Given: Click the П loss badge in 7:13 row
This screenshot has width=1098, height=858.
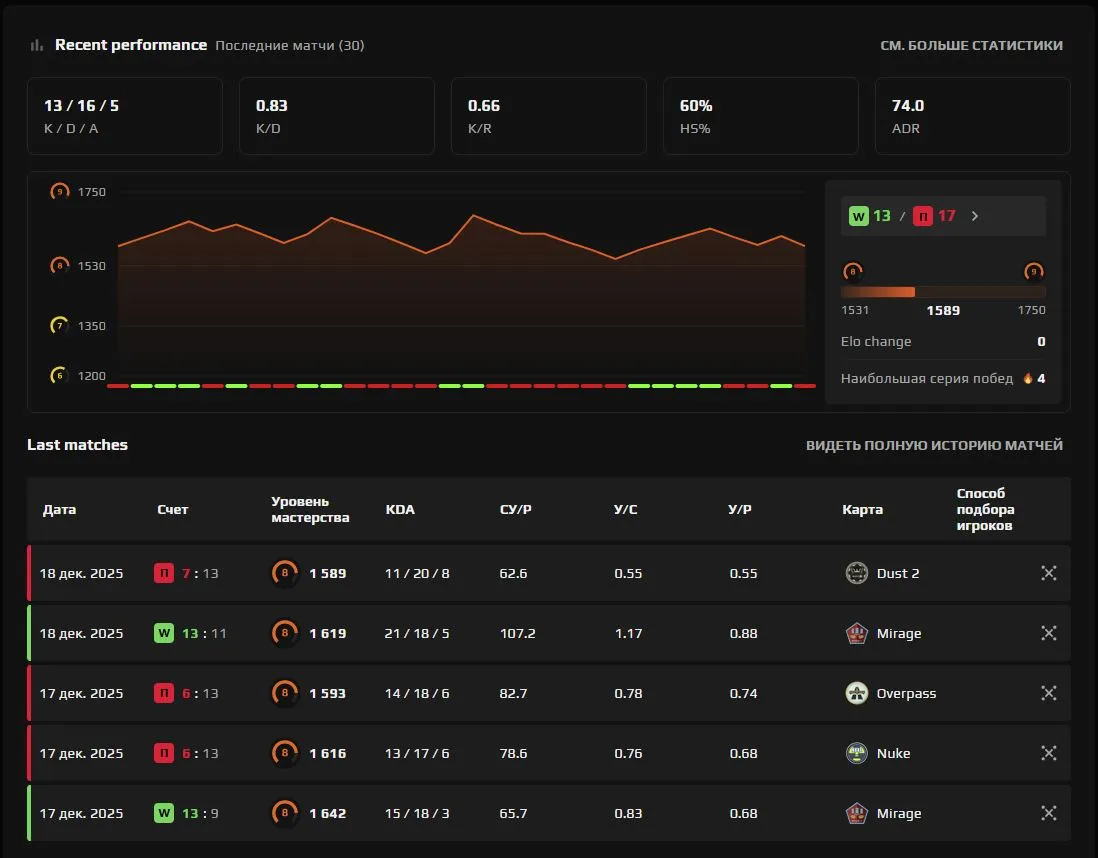Looking at the screenshot, I should [164, 573].
